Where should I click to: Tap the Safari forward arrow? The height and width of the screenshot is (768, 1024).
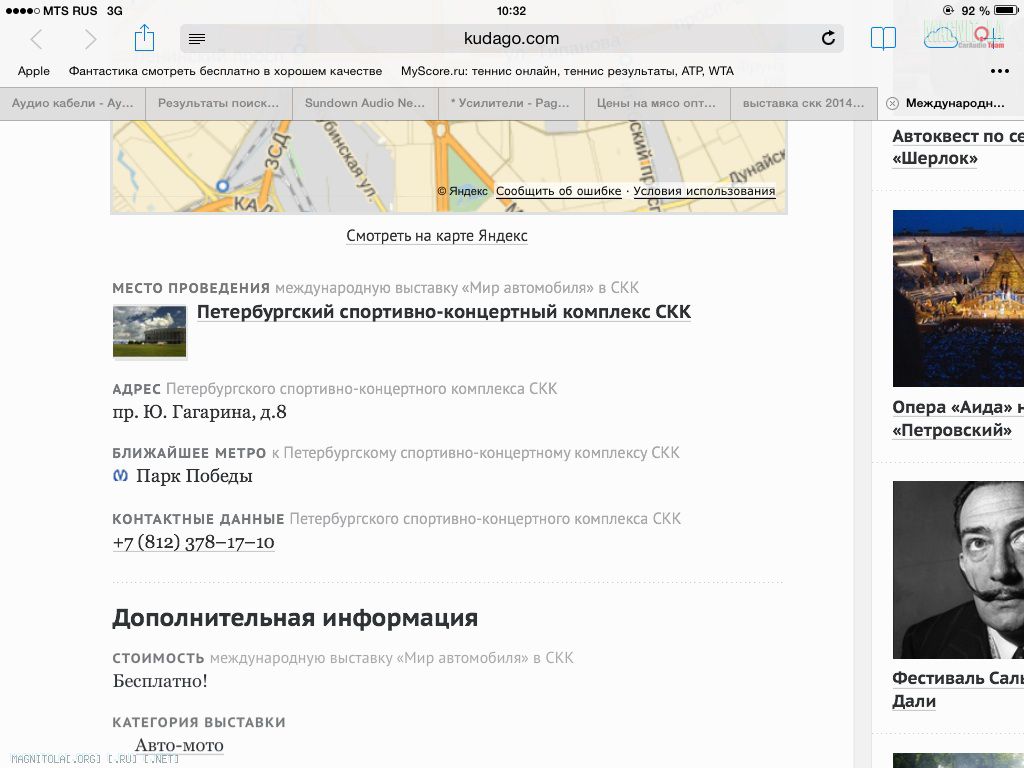[91, 39]
